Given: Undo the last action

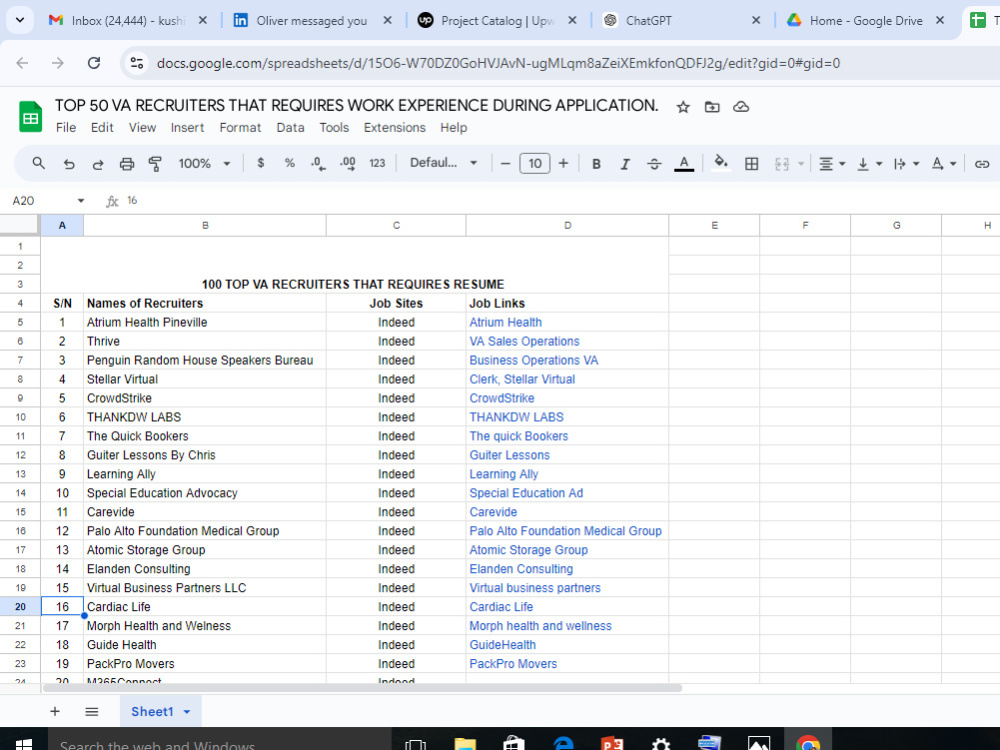Looking at the screenshot, I should click(69, 164).
